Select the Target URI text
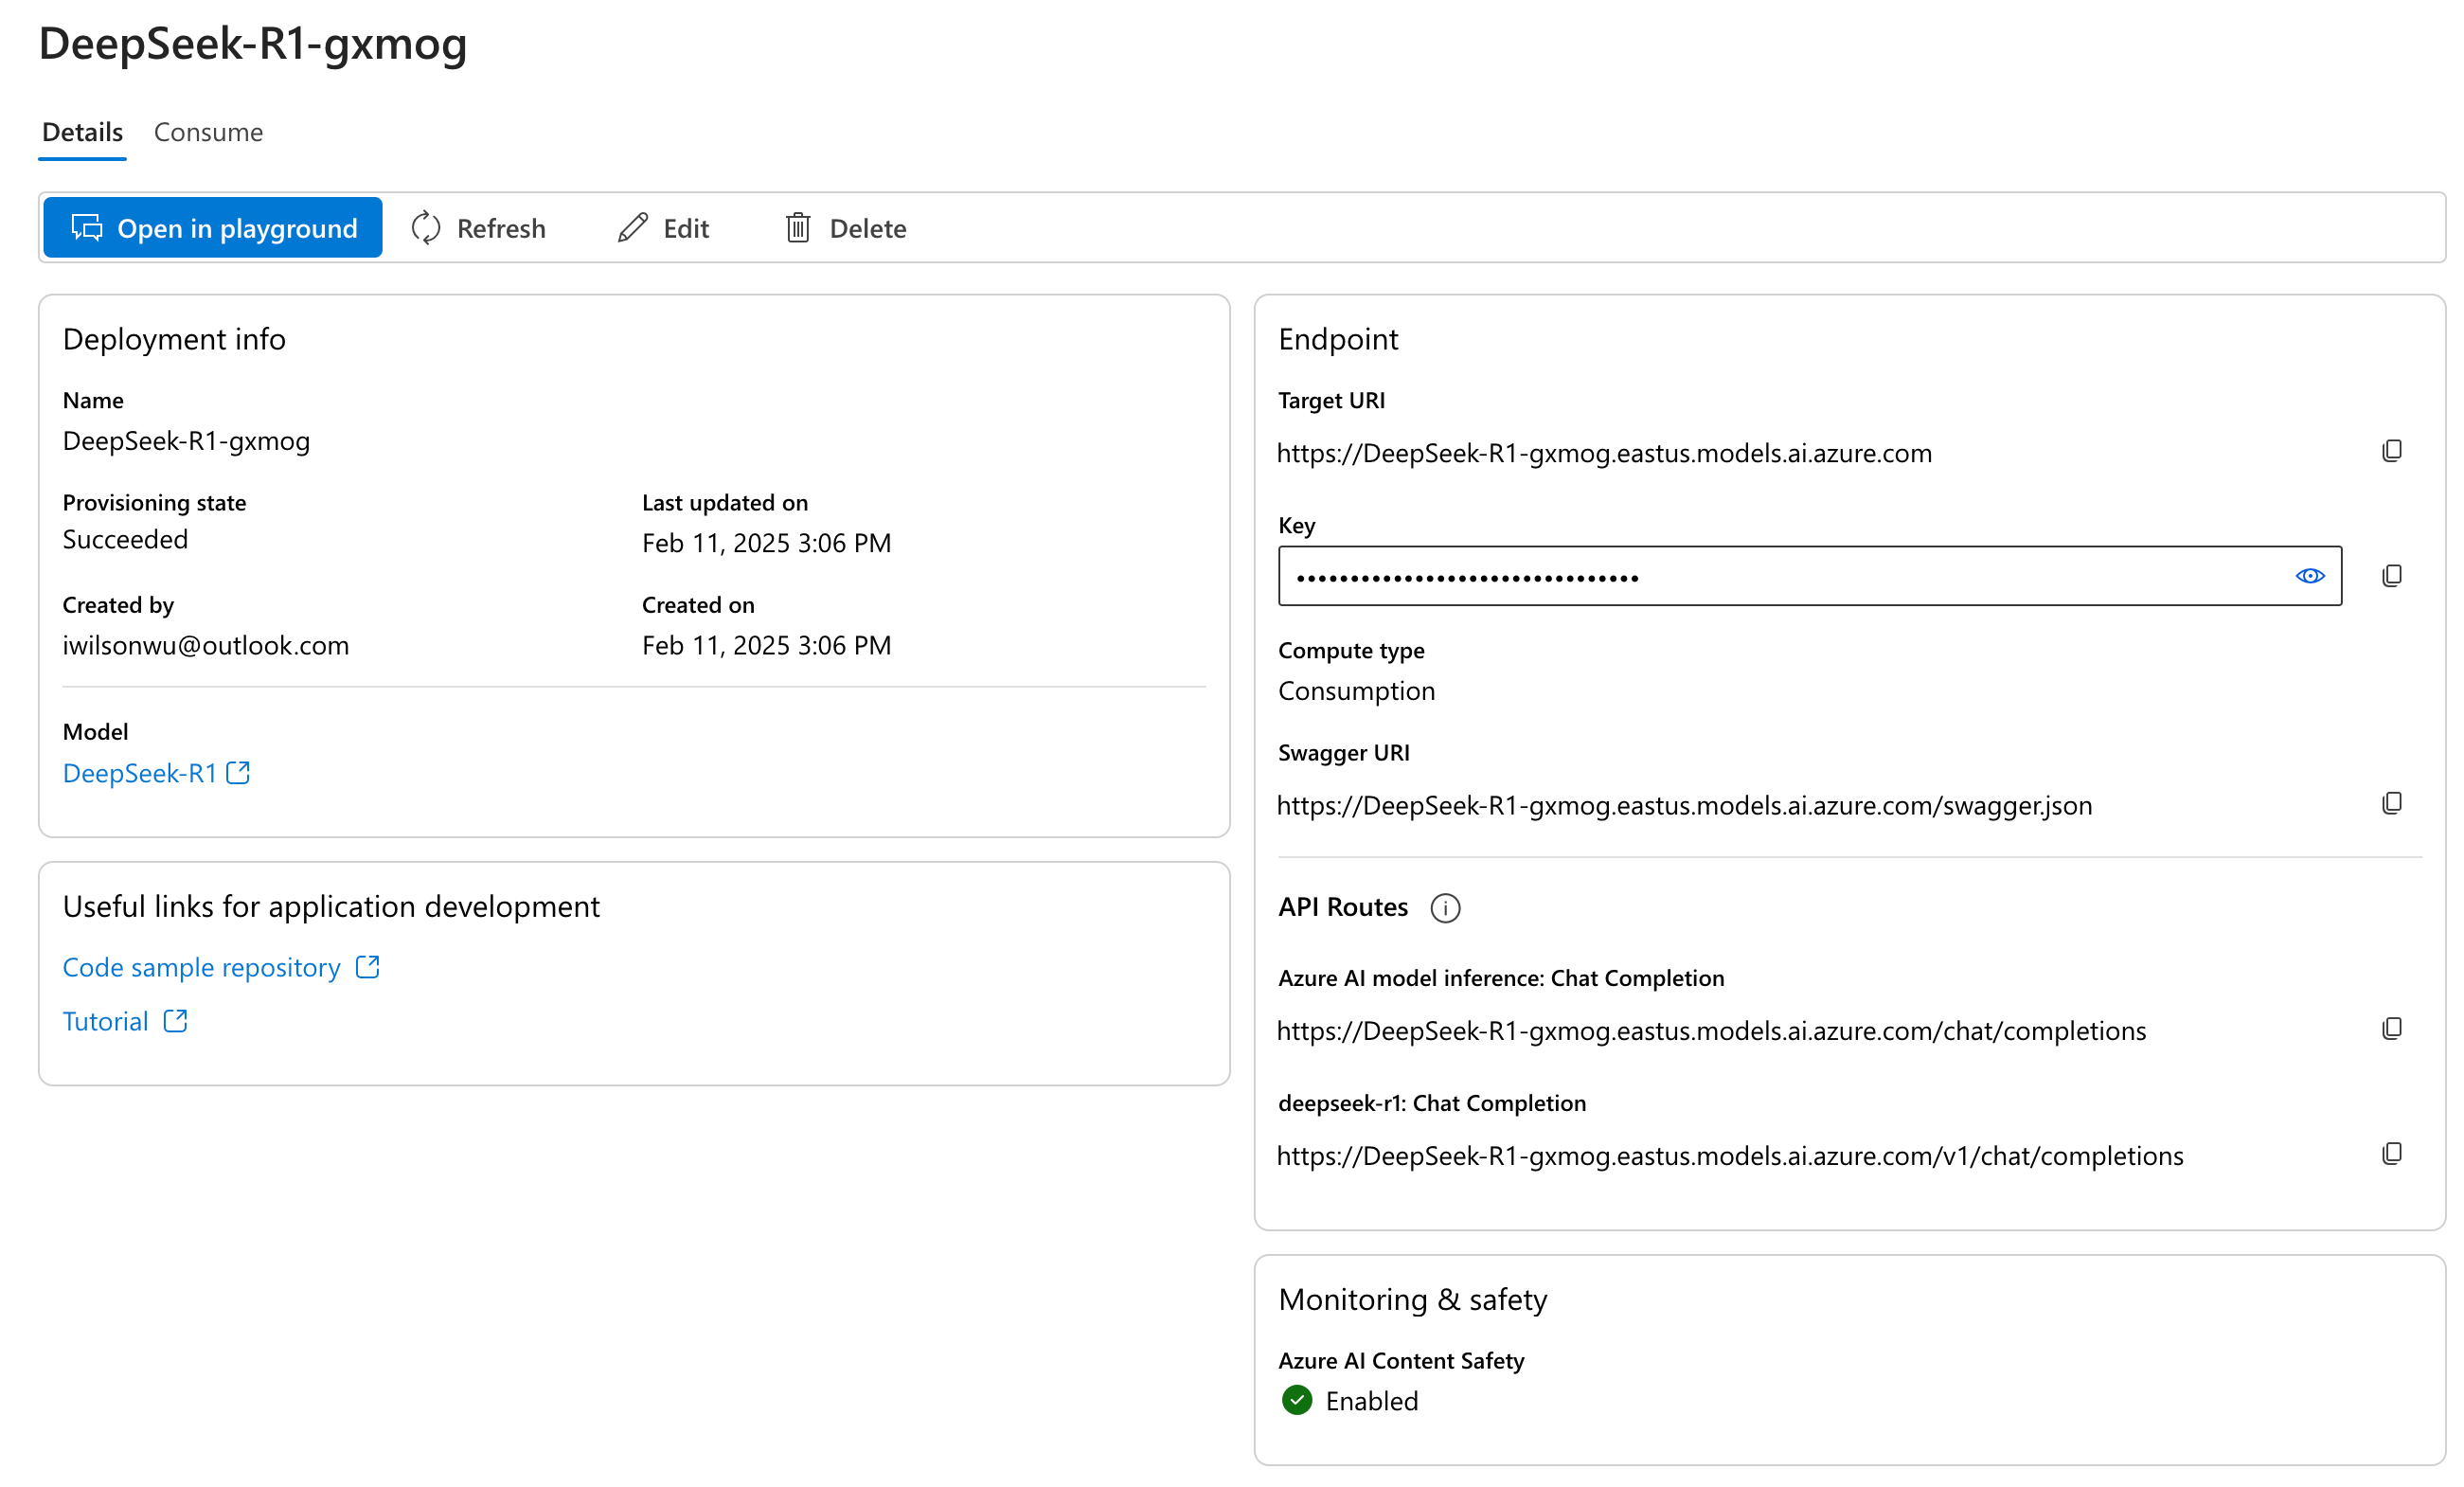2464x1487 pixels. [x=1604, y=453]
